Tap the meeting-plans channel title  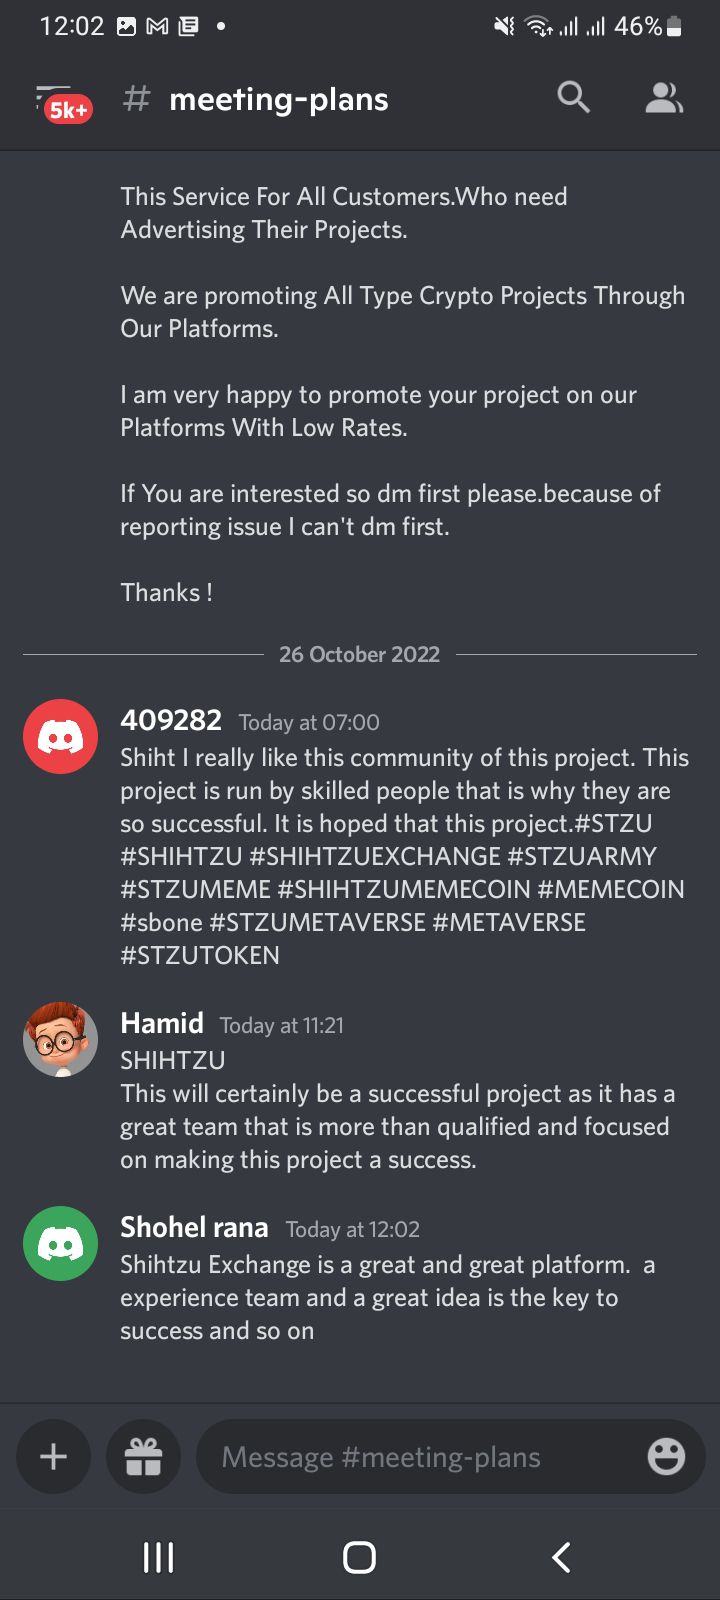(279, 99)
